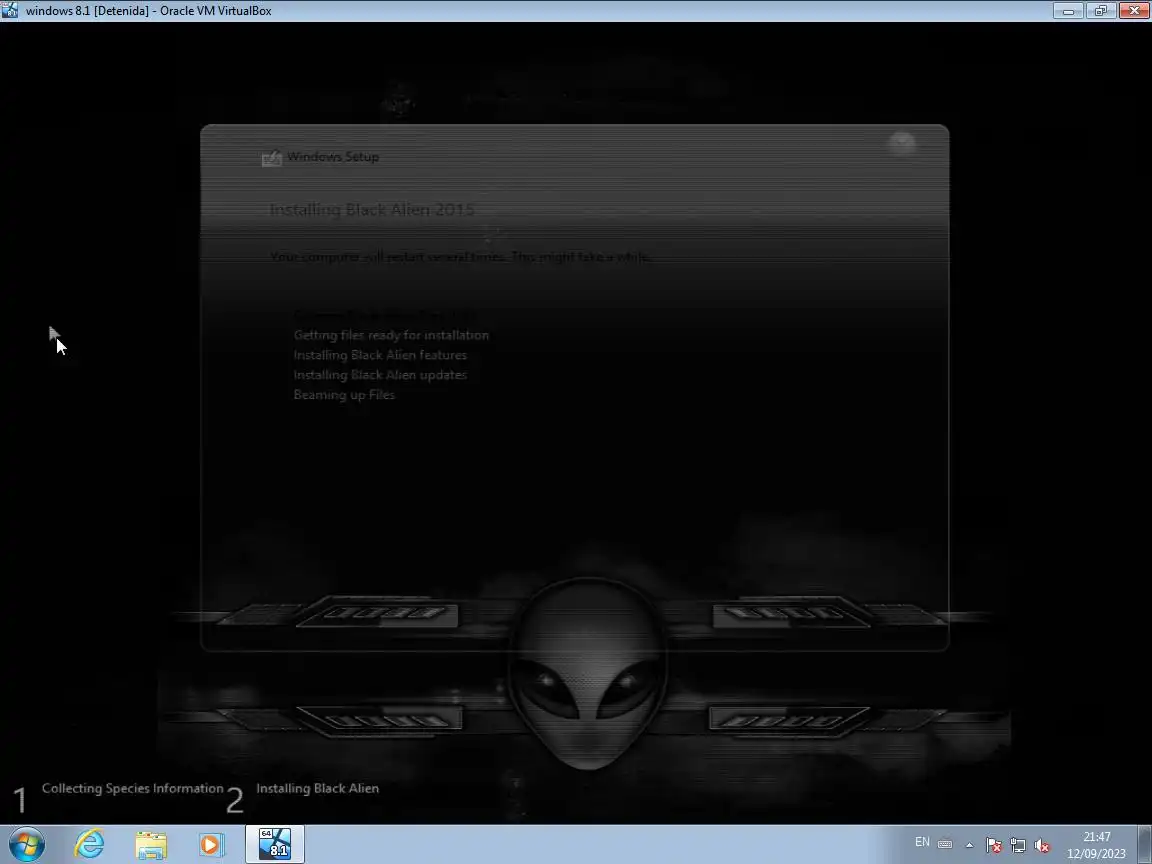Launch Internet Explorer from the taskbar

pos(89,844)
